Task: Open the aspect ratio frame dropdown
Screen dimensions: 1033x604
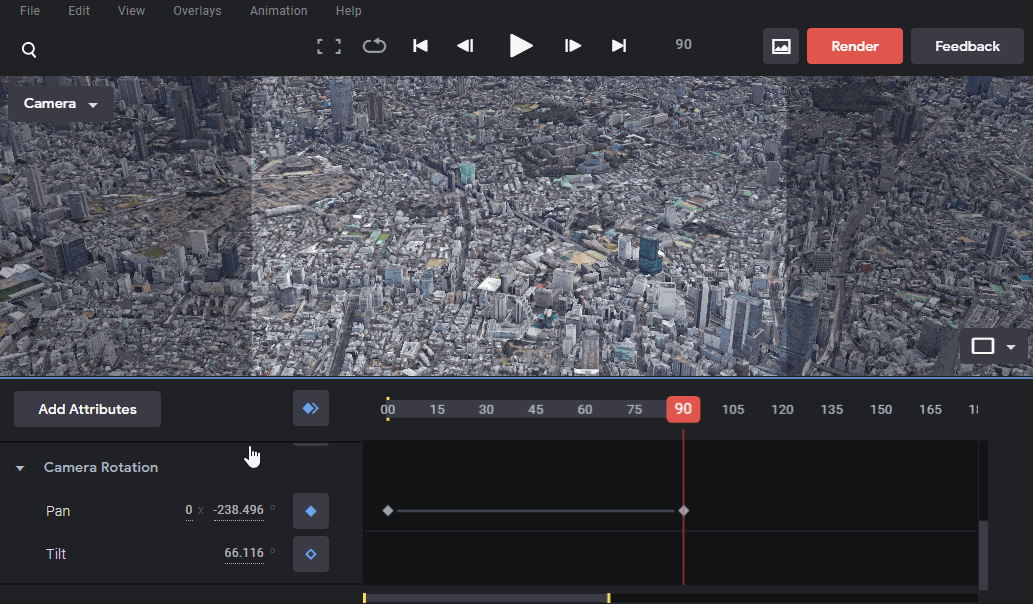Action: click(993, 346)
